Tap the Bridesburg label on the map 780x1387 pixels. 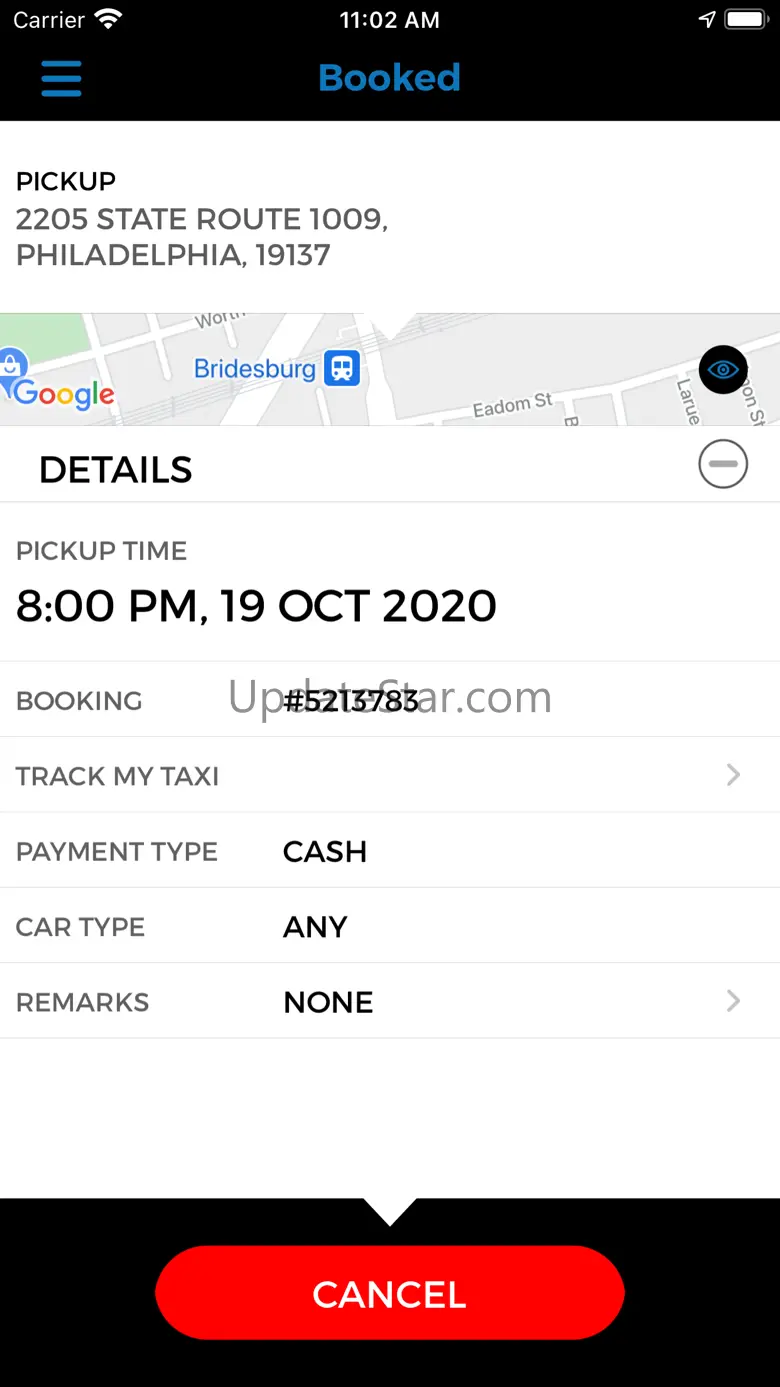click(x=254, y=369)
